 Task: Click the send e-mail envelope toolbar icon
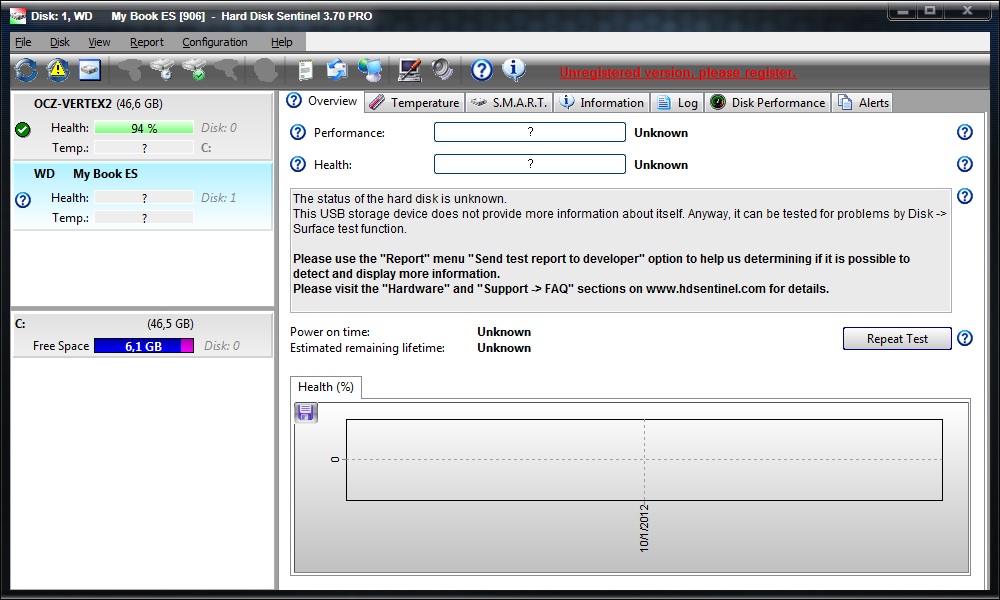[x=337, y=70]
